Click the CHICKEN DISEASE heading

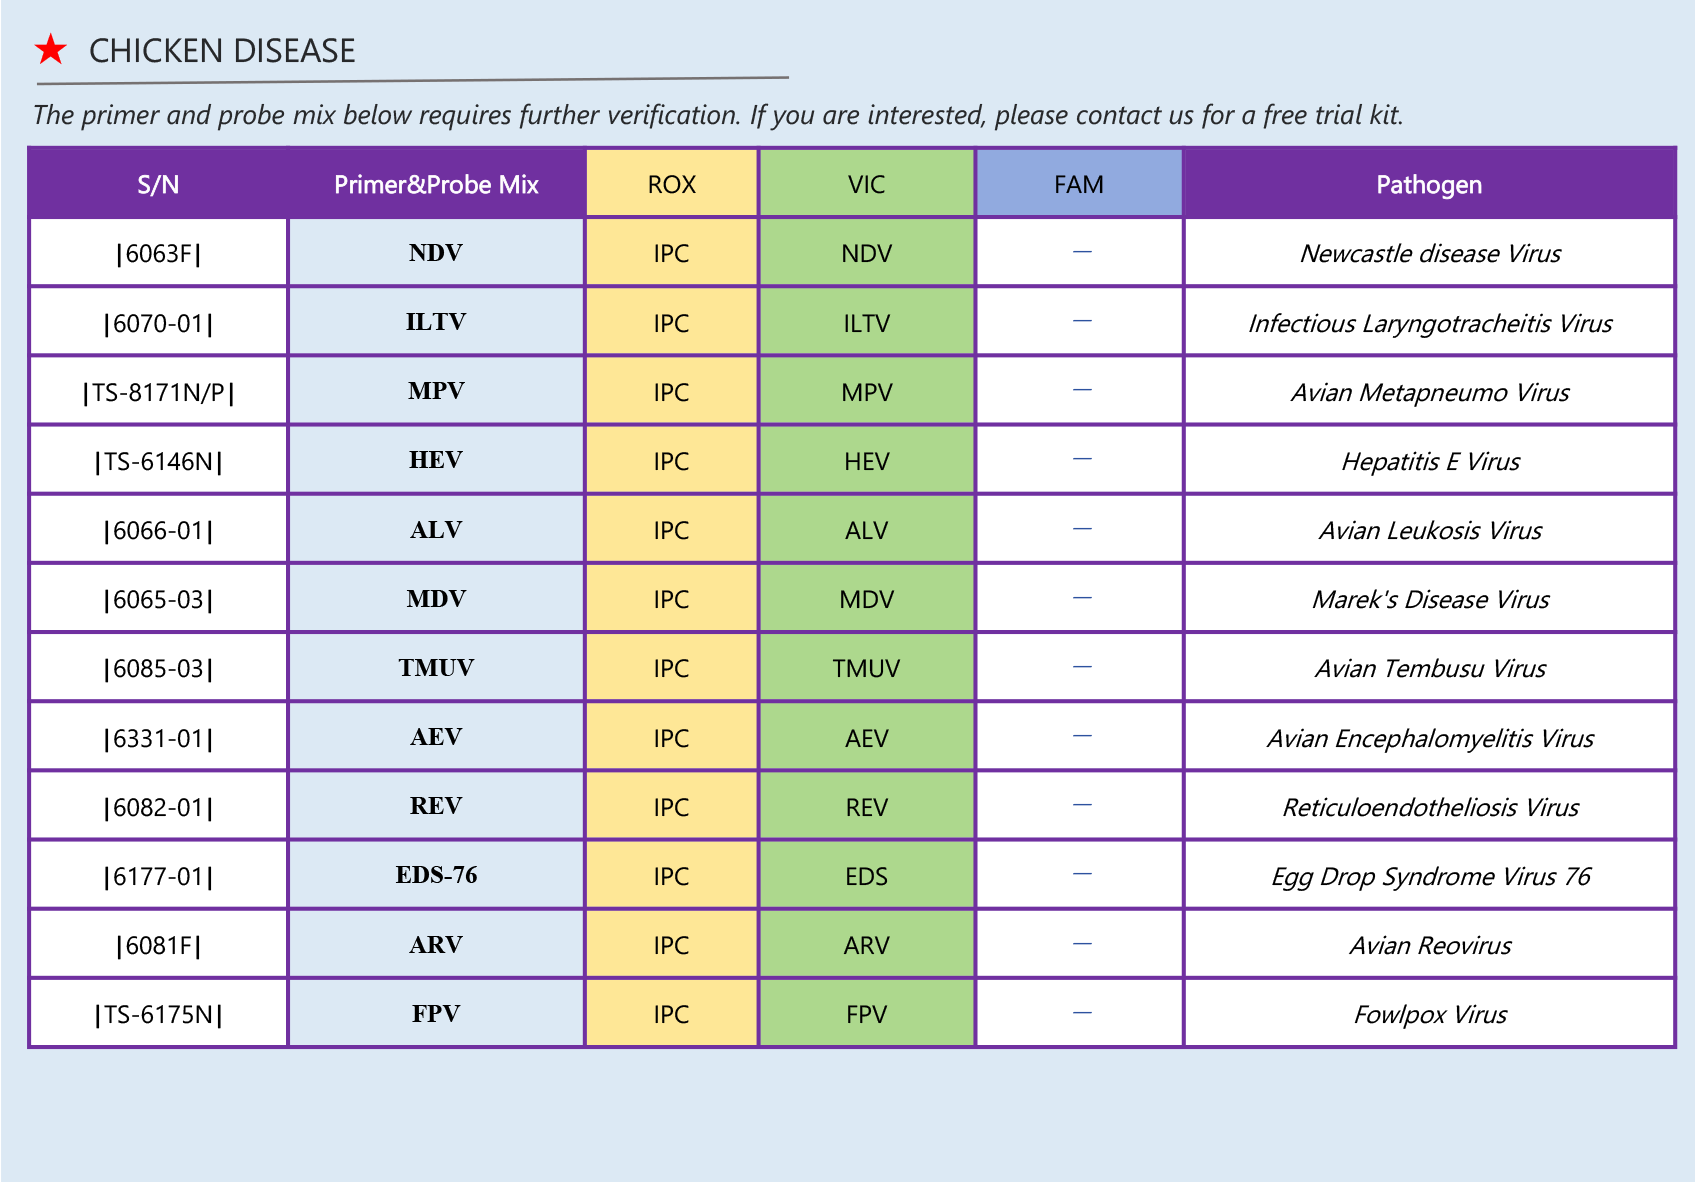(222, 51)
